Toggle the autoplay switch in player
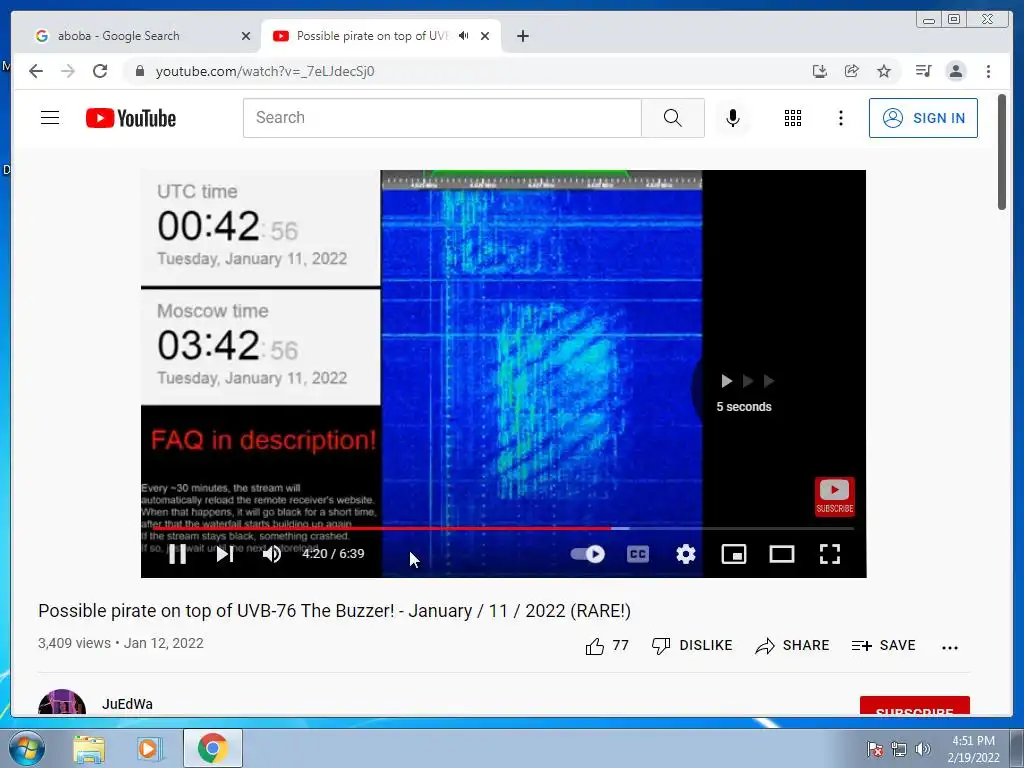This screenshot has height=768, width=1024. click(x=588, y=554)
